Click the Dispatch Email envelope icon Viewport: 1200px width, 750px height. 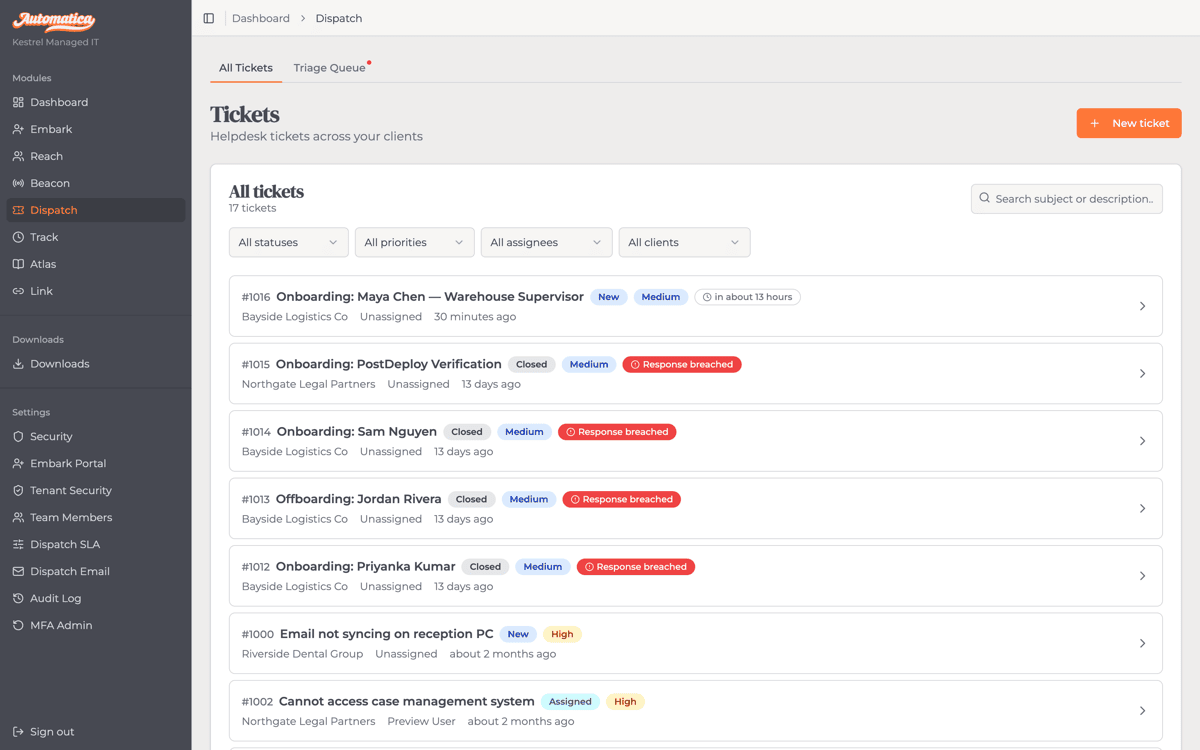click(18, 572)
